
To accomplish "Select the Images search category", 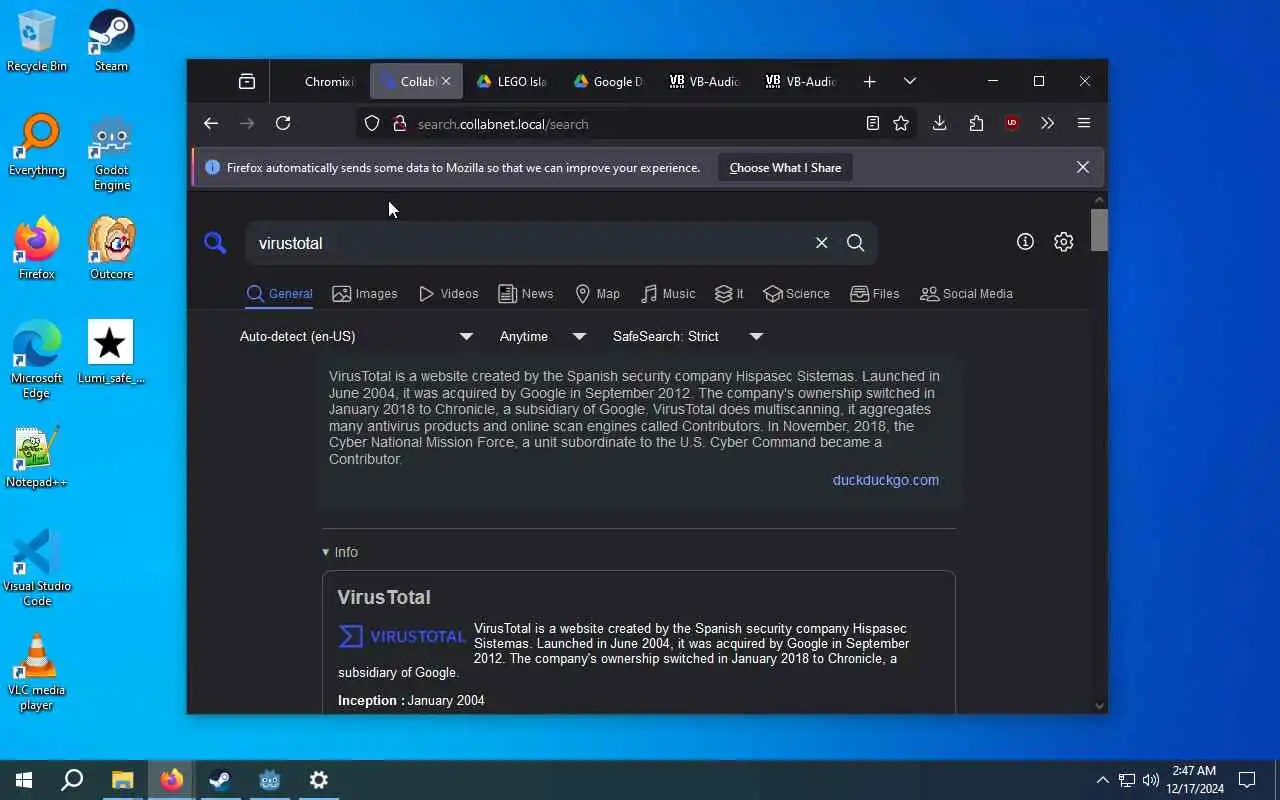I will click(365, 294).
